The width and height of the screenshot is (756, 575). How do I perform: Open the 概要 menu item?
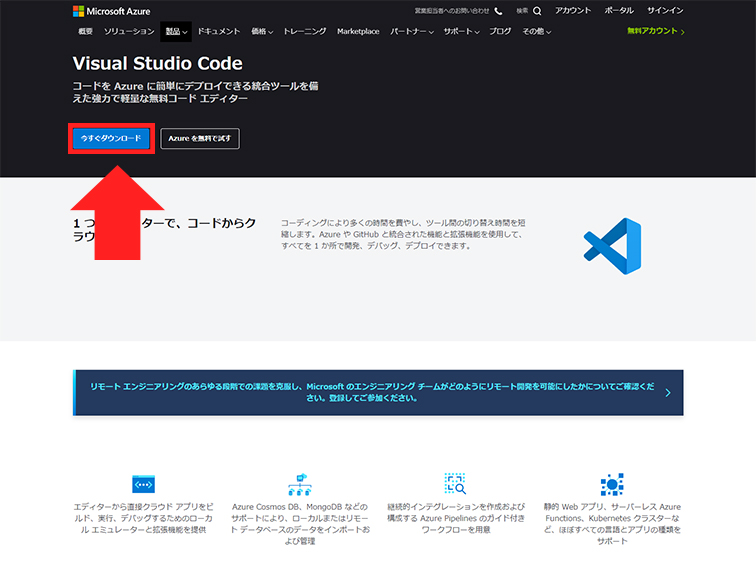[x=85, y=31]
